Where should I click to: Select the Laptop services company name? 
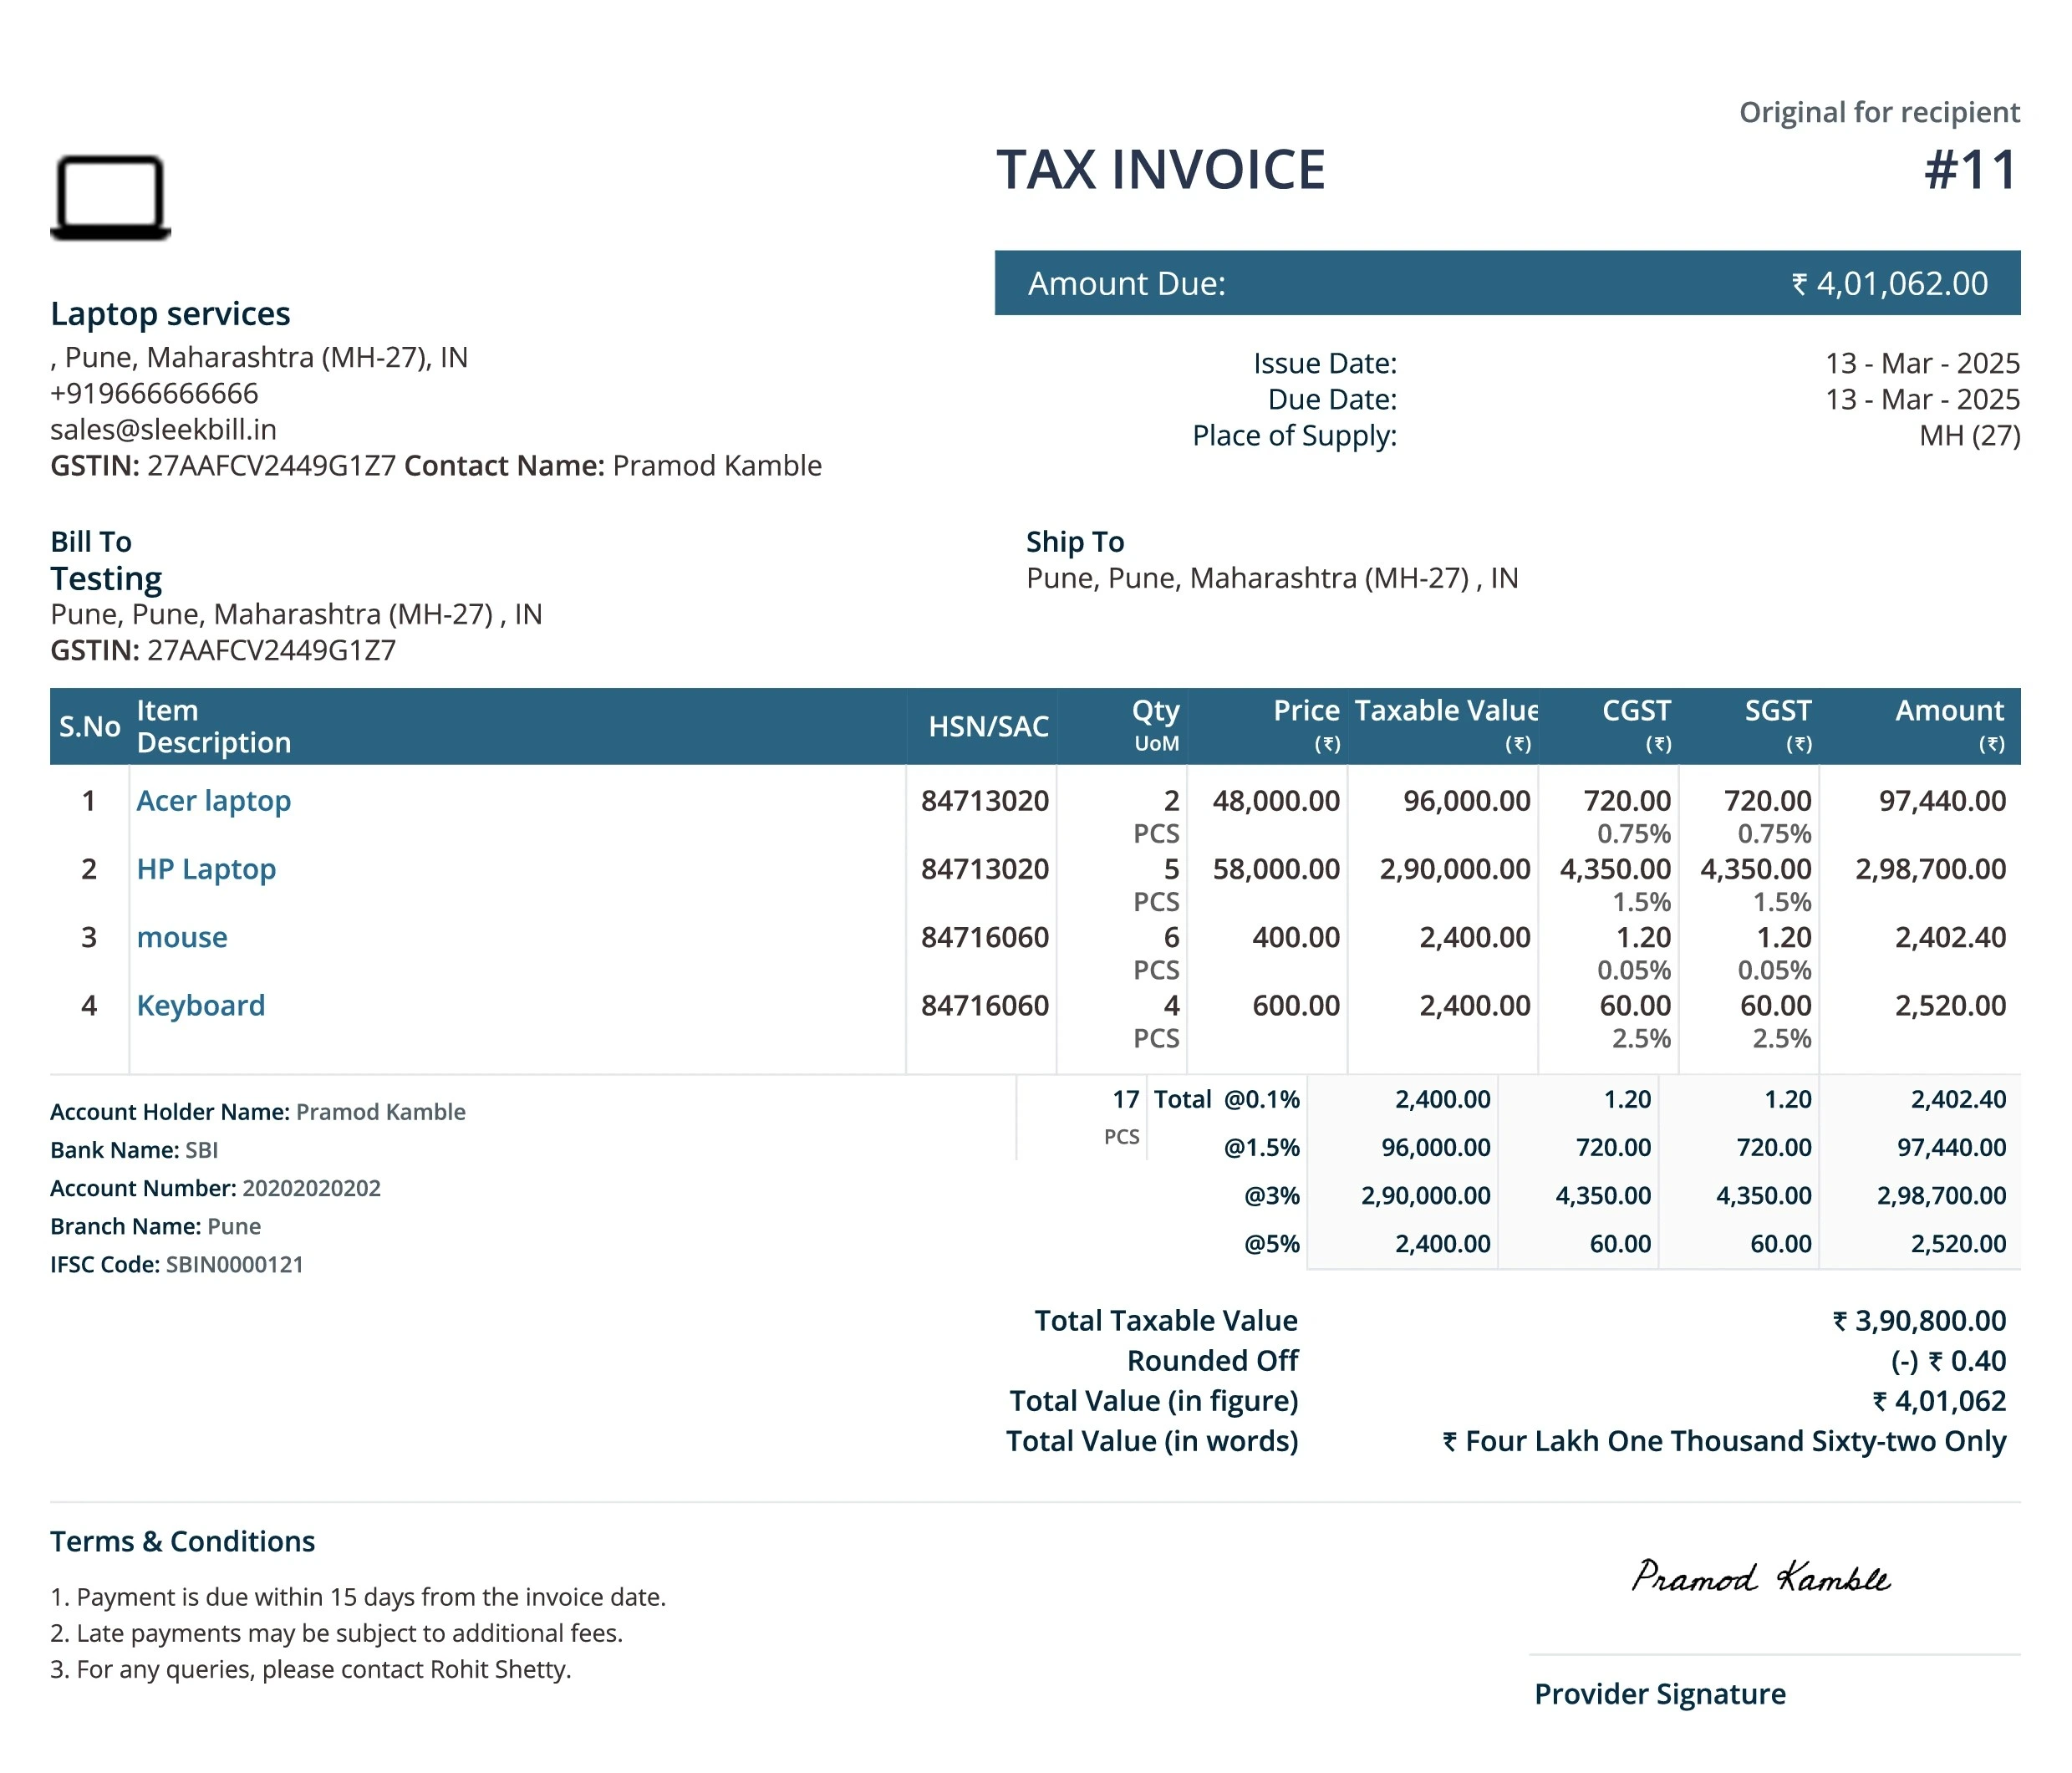click(x=170, y=314)
